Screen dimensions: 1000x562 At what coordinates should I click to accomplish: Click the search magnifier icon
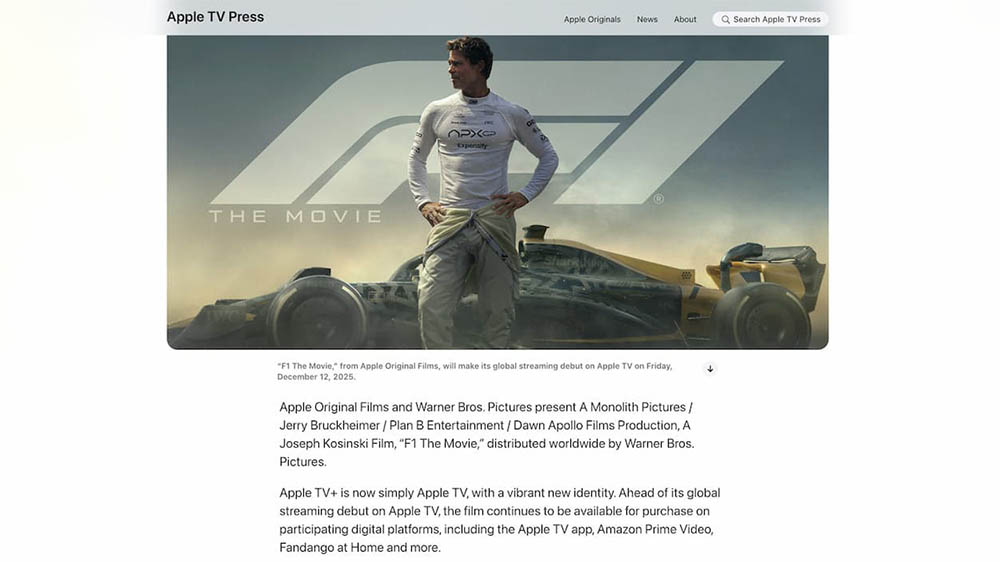click(x=725, y=20)
